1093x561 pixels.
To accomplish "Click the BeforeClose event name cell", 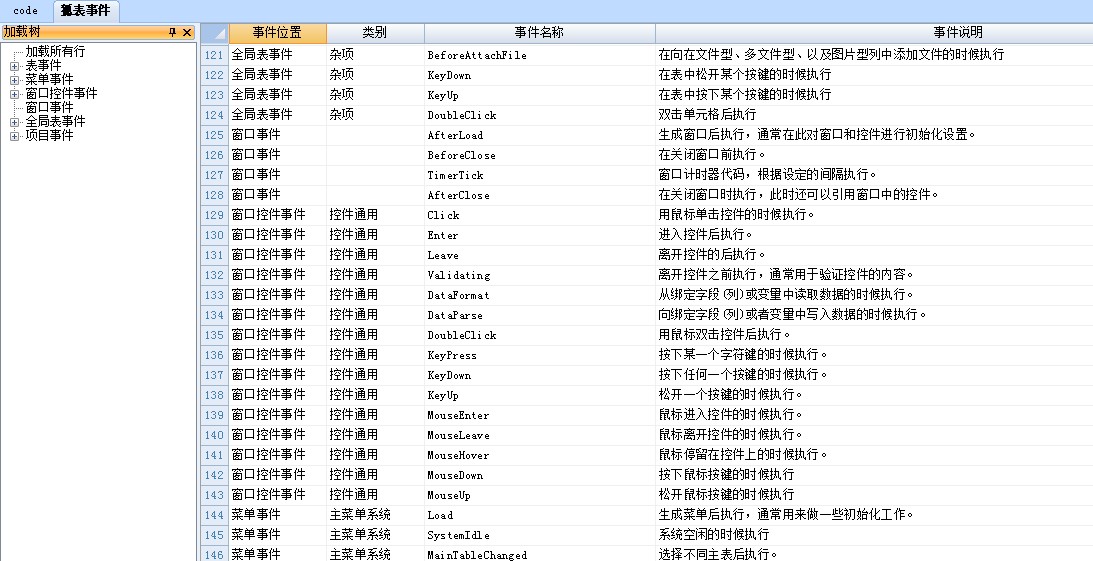I will coord(540,155).
